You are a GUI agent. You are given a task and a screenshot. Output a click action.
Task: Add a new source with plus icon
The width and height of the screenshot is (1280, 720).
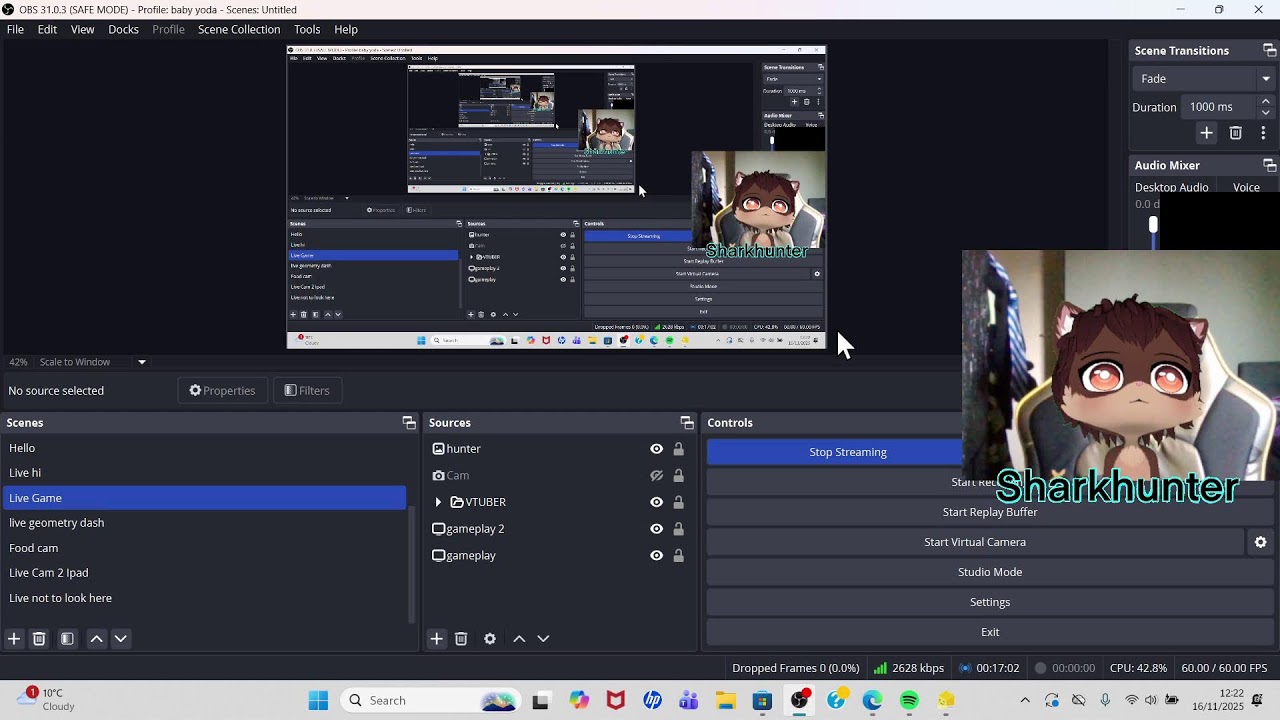436,638
